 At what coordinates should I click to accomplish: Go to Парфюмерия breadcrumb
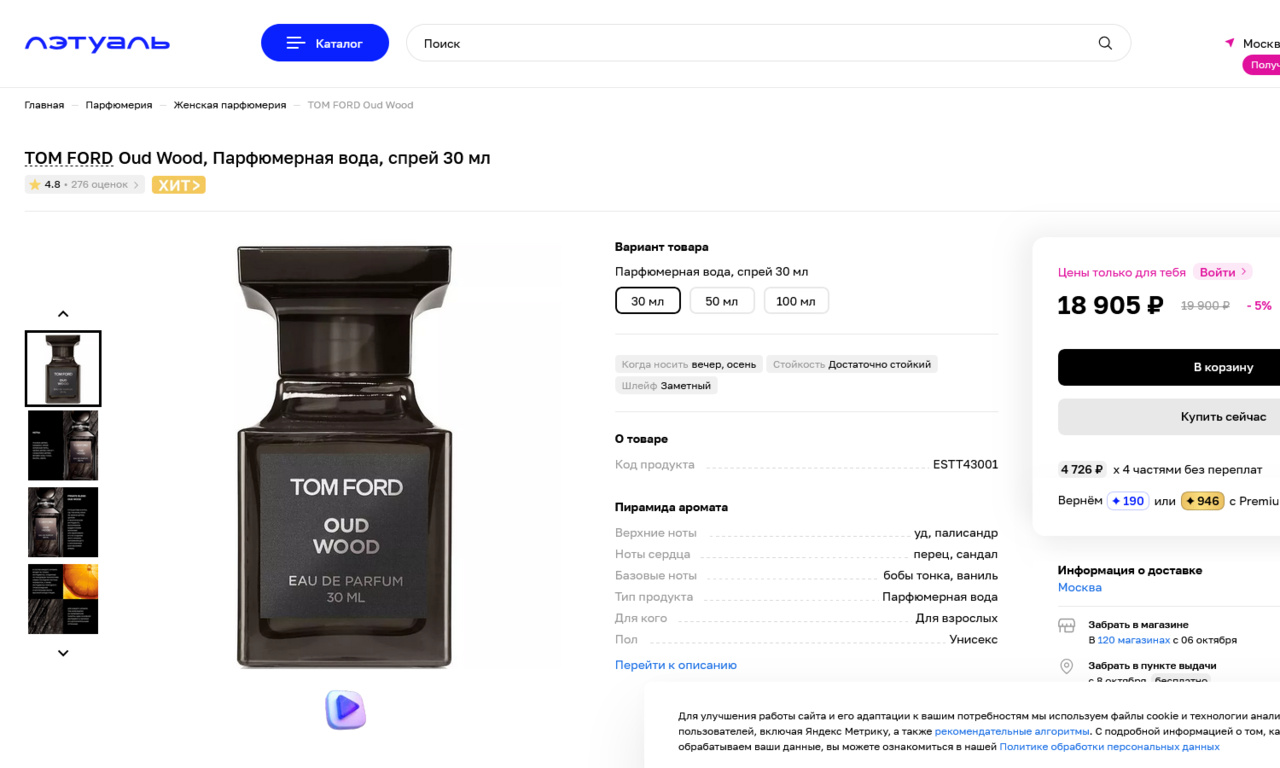pyautogui.click(x=119, y=105)
